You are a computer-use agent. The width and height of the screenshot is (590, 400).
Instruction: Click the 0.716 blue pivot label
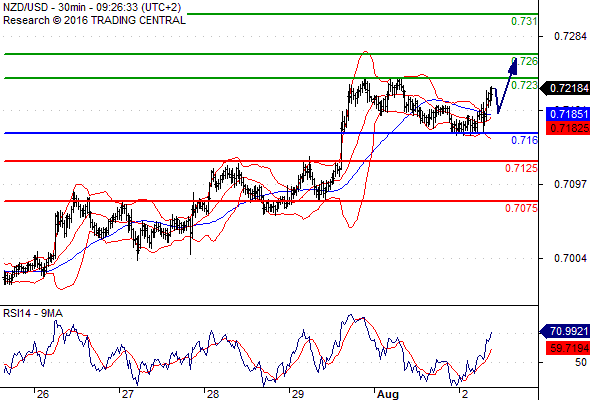(524, 140)
